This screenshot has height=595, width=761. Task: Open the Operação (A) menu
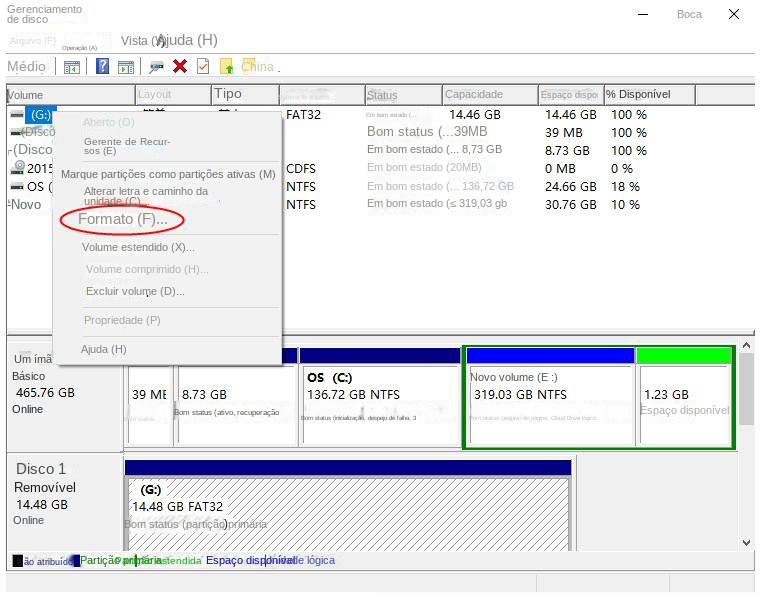(x=80, y=48)
